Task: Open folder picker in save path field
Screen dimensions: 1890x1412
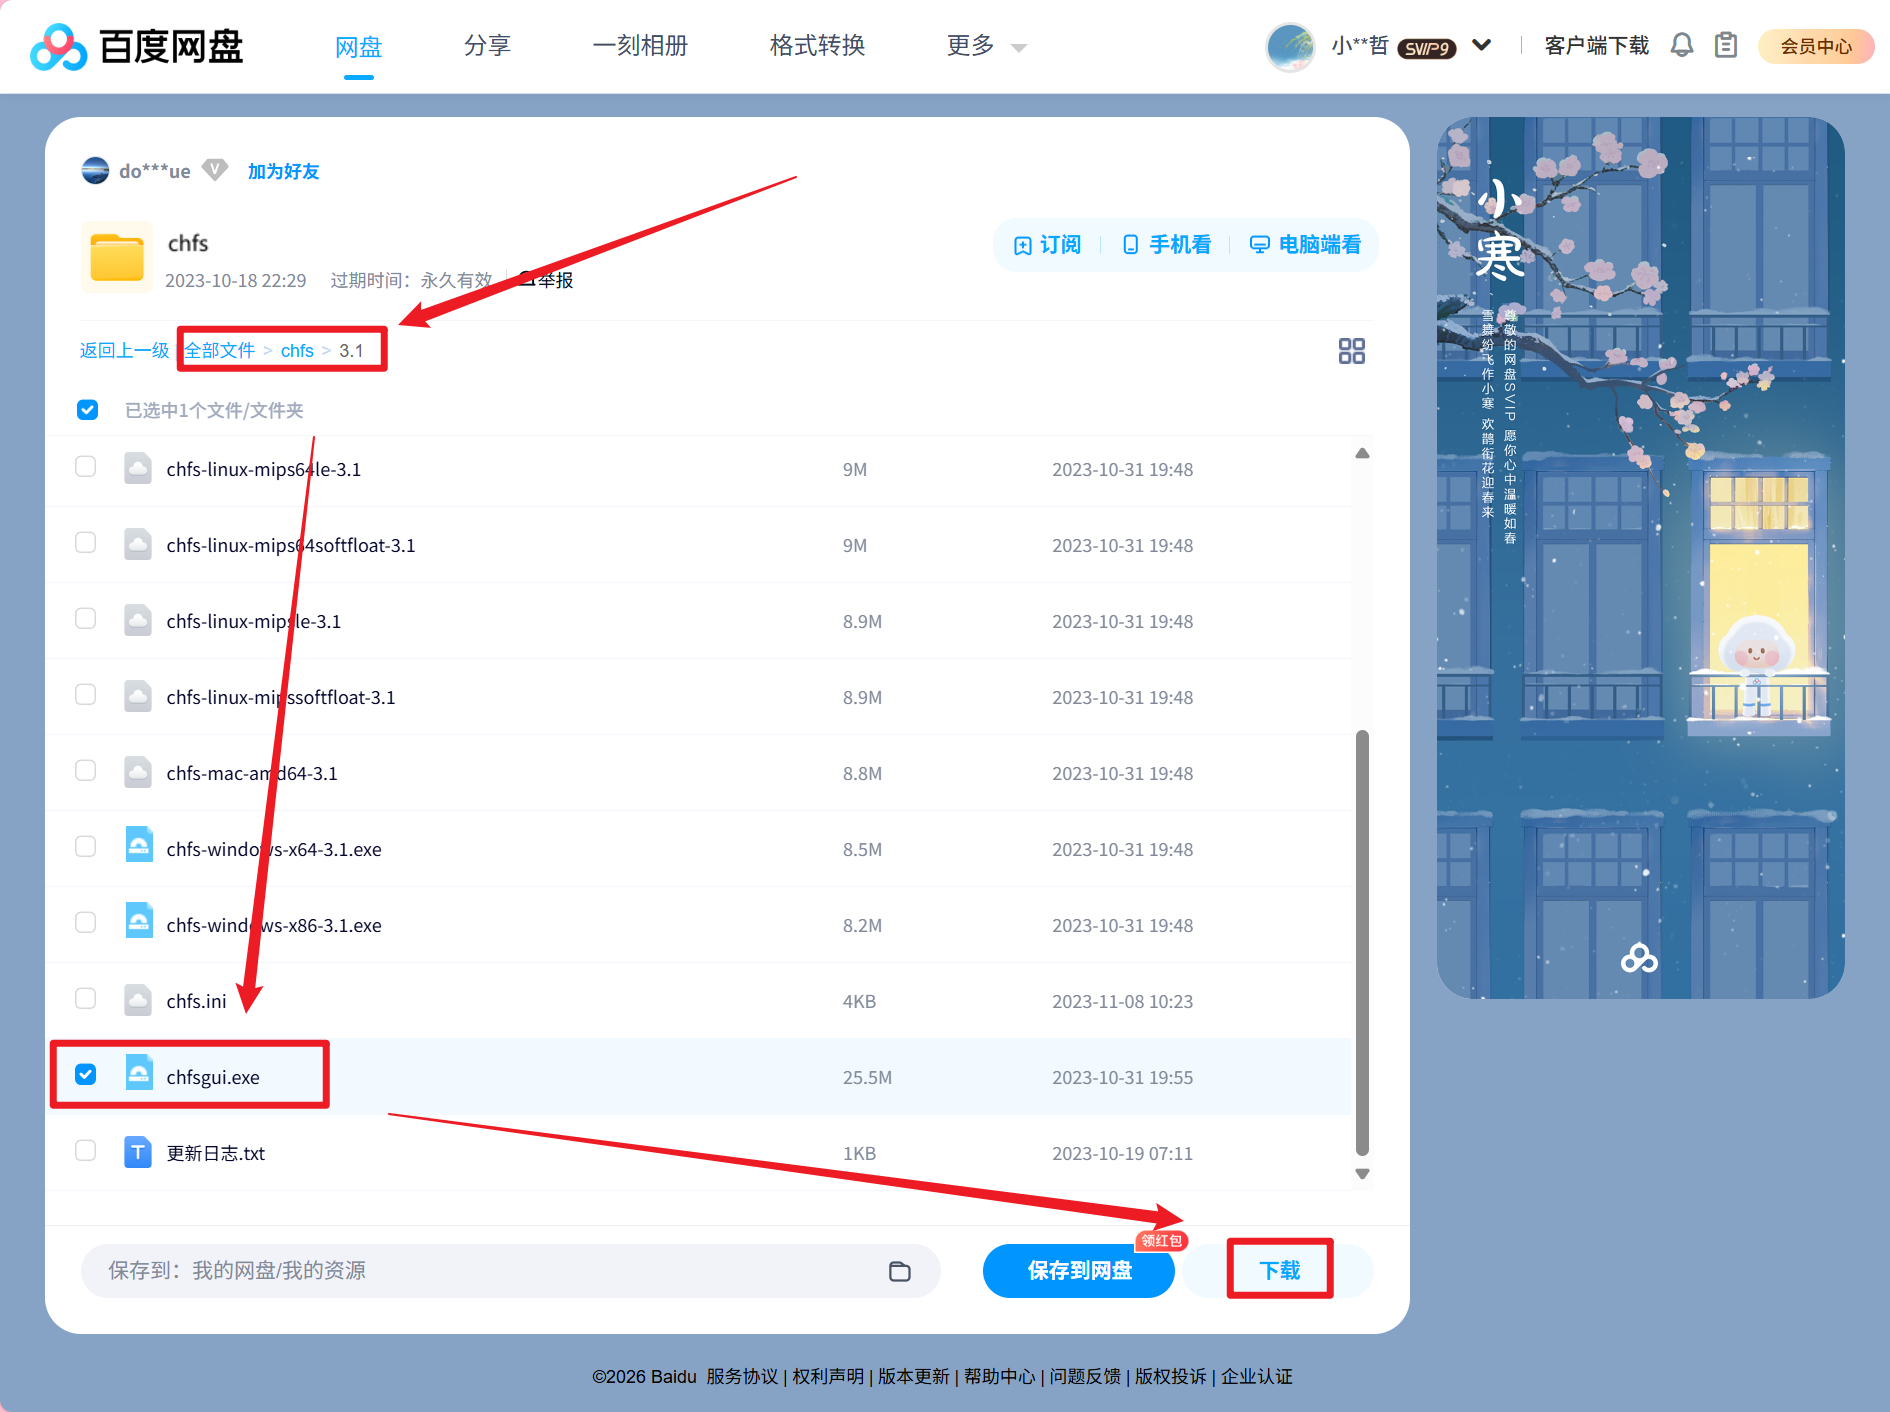Action: pos(899,1271)
